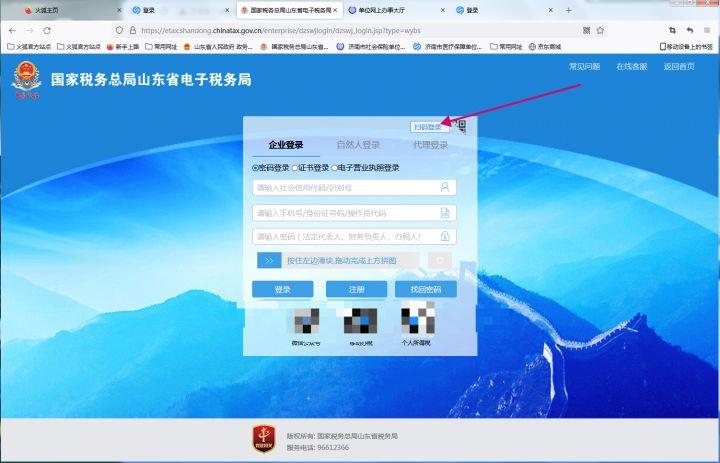Switch to the 自然人登录 tab
This screenshot has width=720, height=463.
coord(358,145)
